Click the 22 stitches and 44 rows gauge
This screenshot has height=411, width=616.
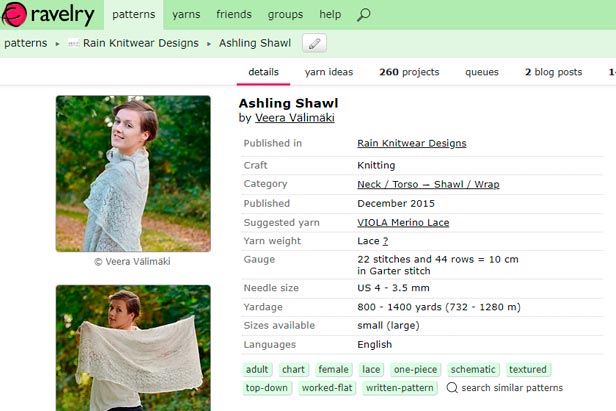pos(438,265)
